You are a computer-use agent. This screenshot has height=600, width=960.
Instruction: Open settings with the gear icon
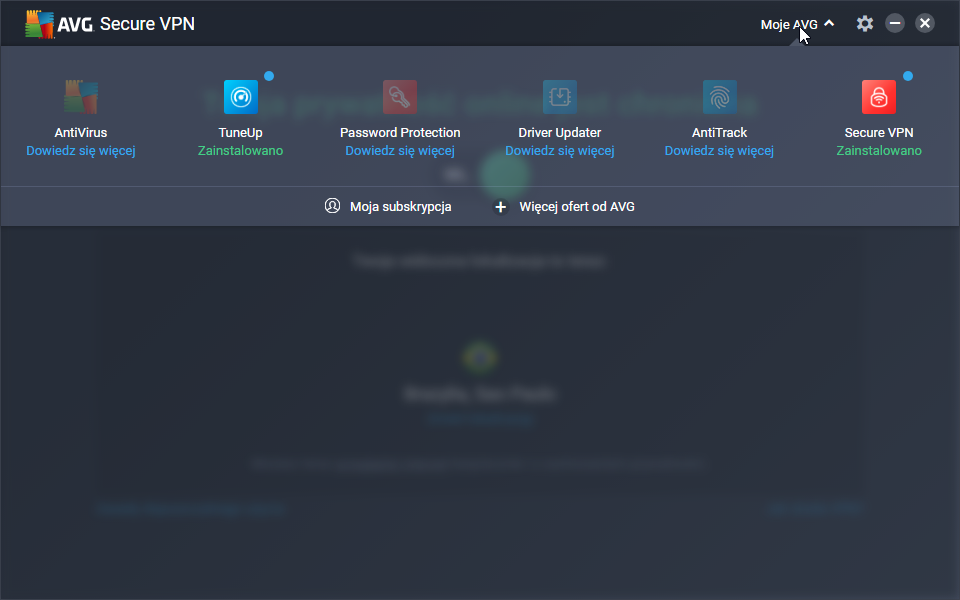[x=865, y=23]
